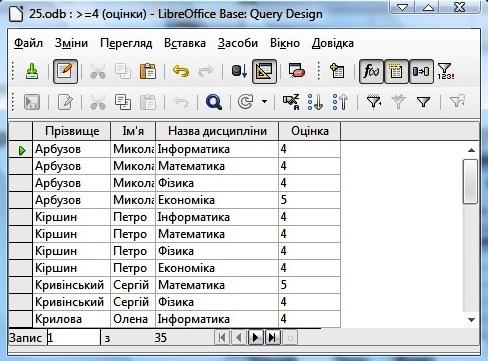Click Крилова surname cell

tap(72, 319)
